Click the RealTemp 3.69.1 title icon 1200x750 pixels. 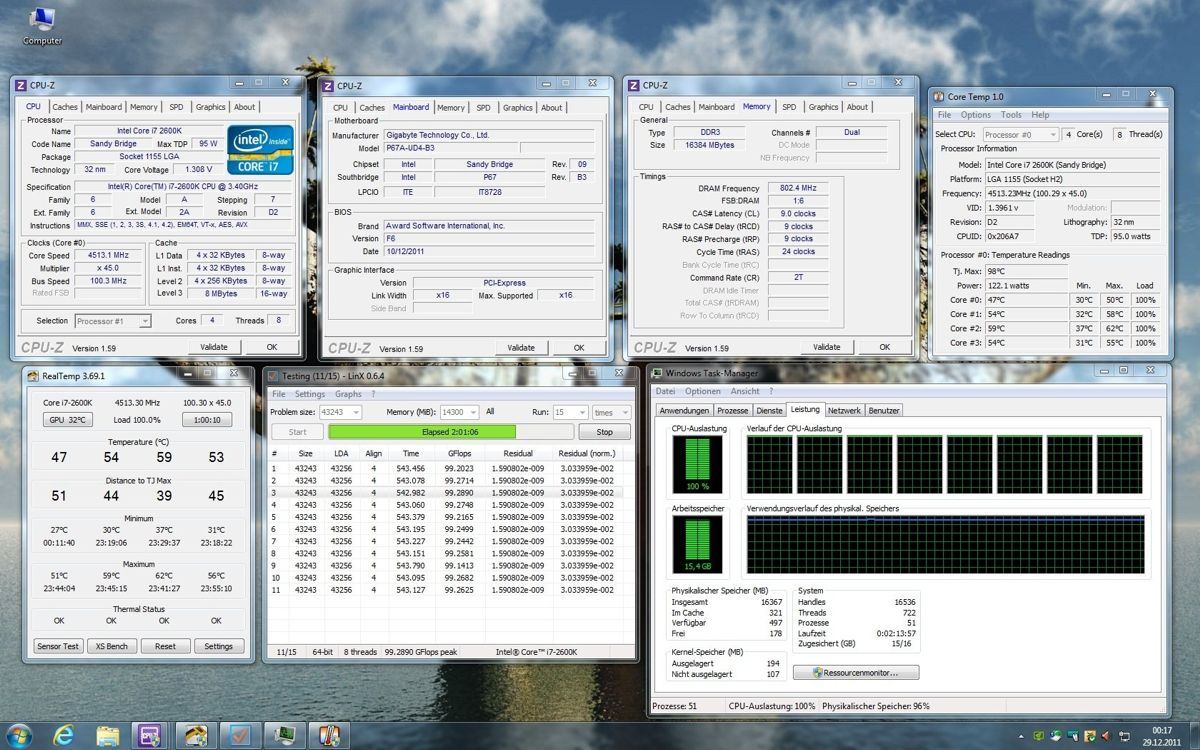pos(34,376)
